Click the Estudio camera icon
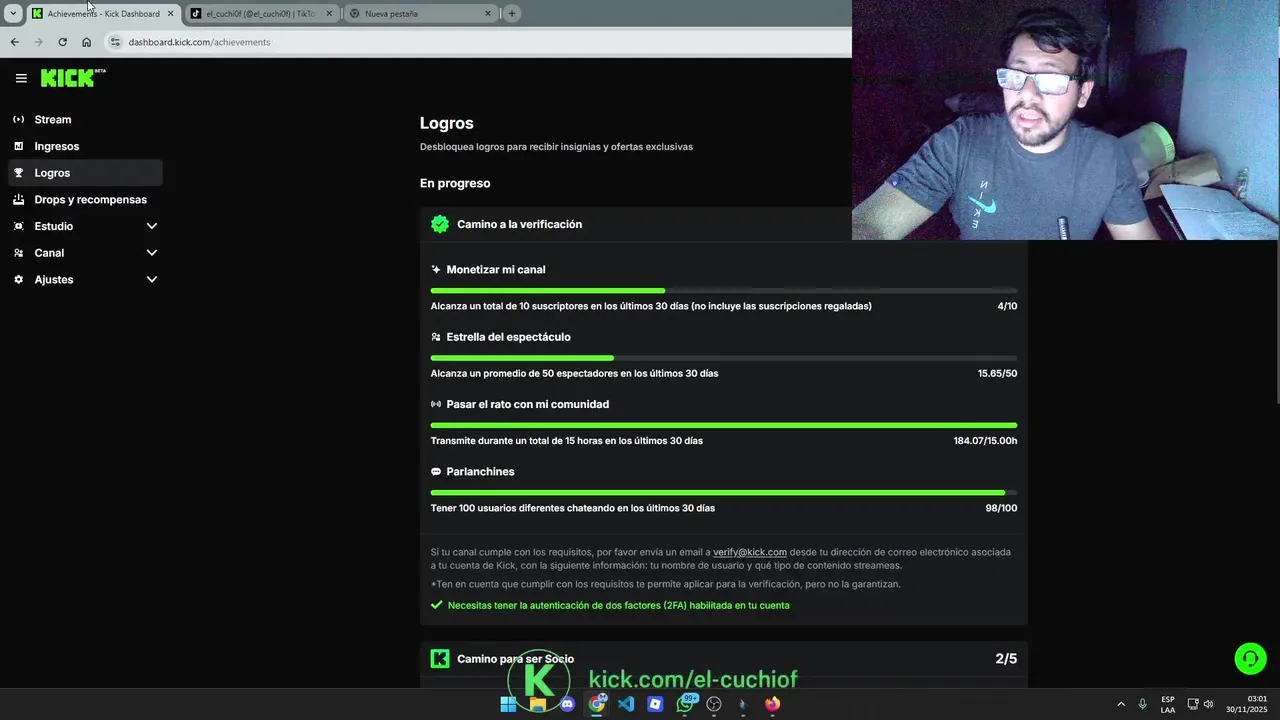The height and width of the screenshot is (720, 1280). pyautogui.click(x=18, y=226)
